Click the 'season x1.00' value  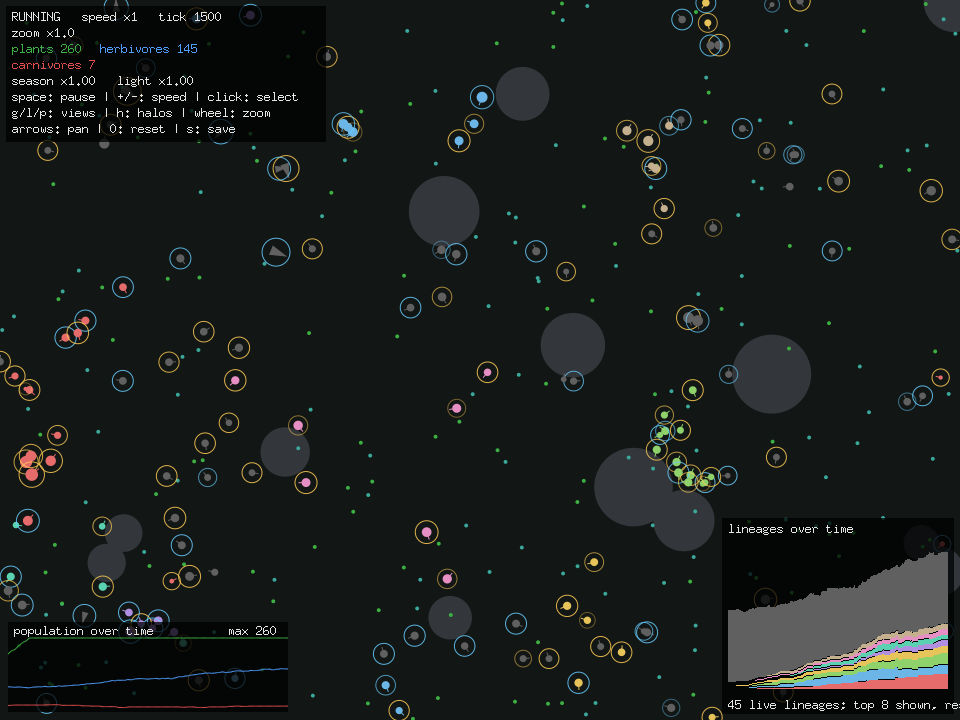pos(53,81)
